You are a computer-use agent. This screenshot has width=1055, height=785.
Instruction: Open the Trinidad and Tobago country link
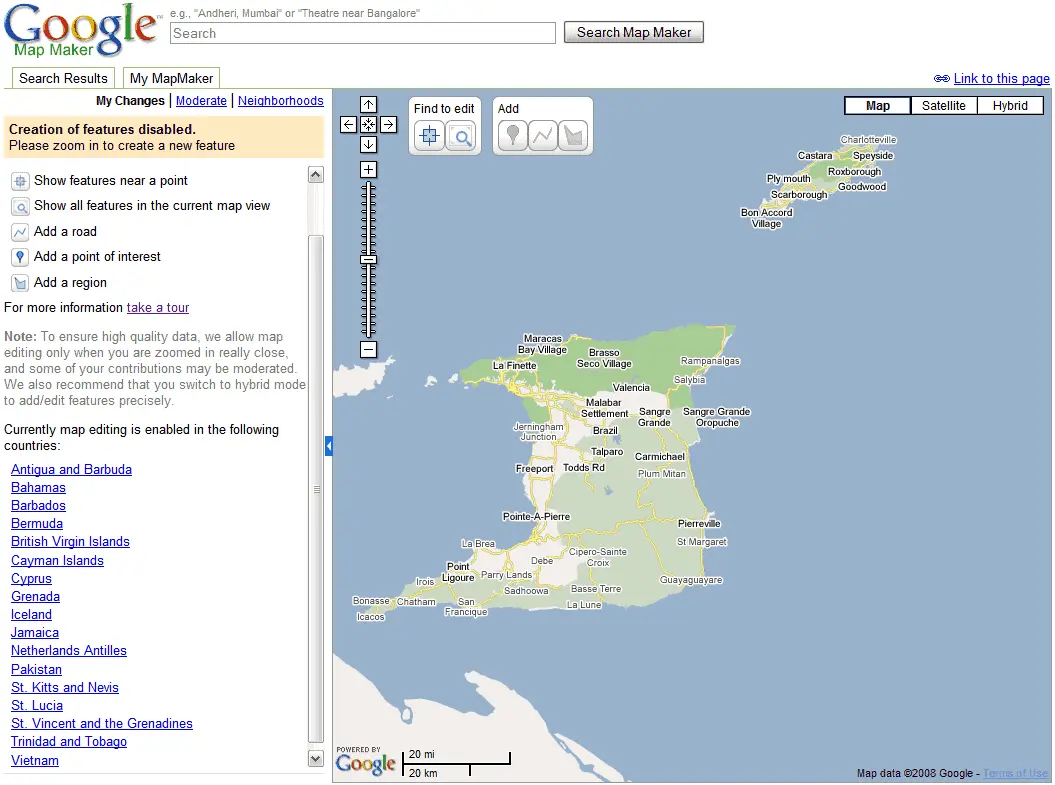click(69, 742)
